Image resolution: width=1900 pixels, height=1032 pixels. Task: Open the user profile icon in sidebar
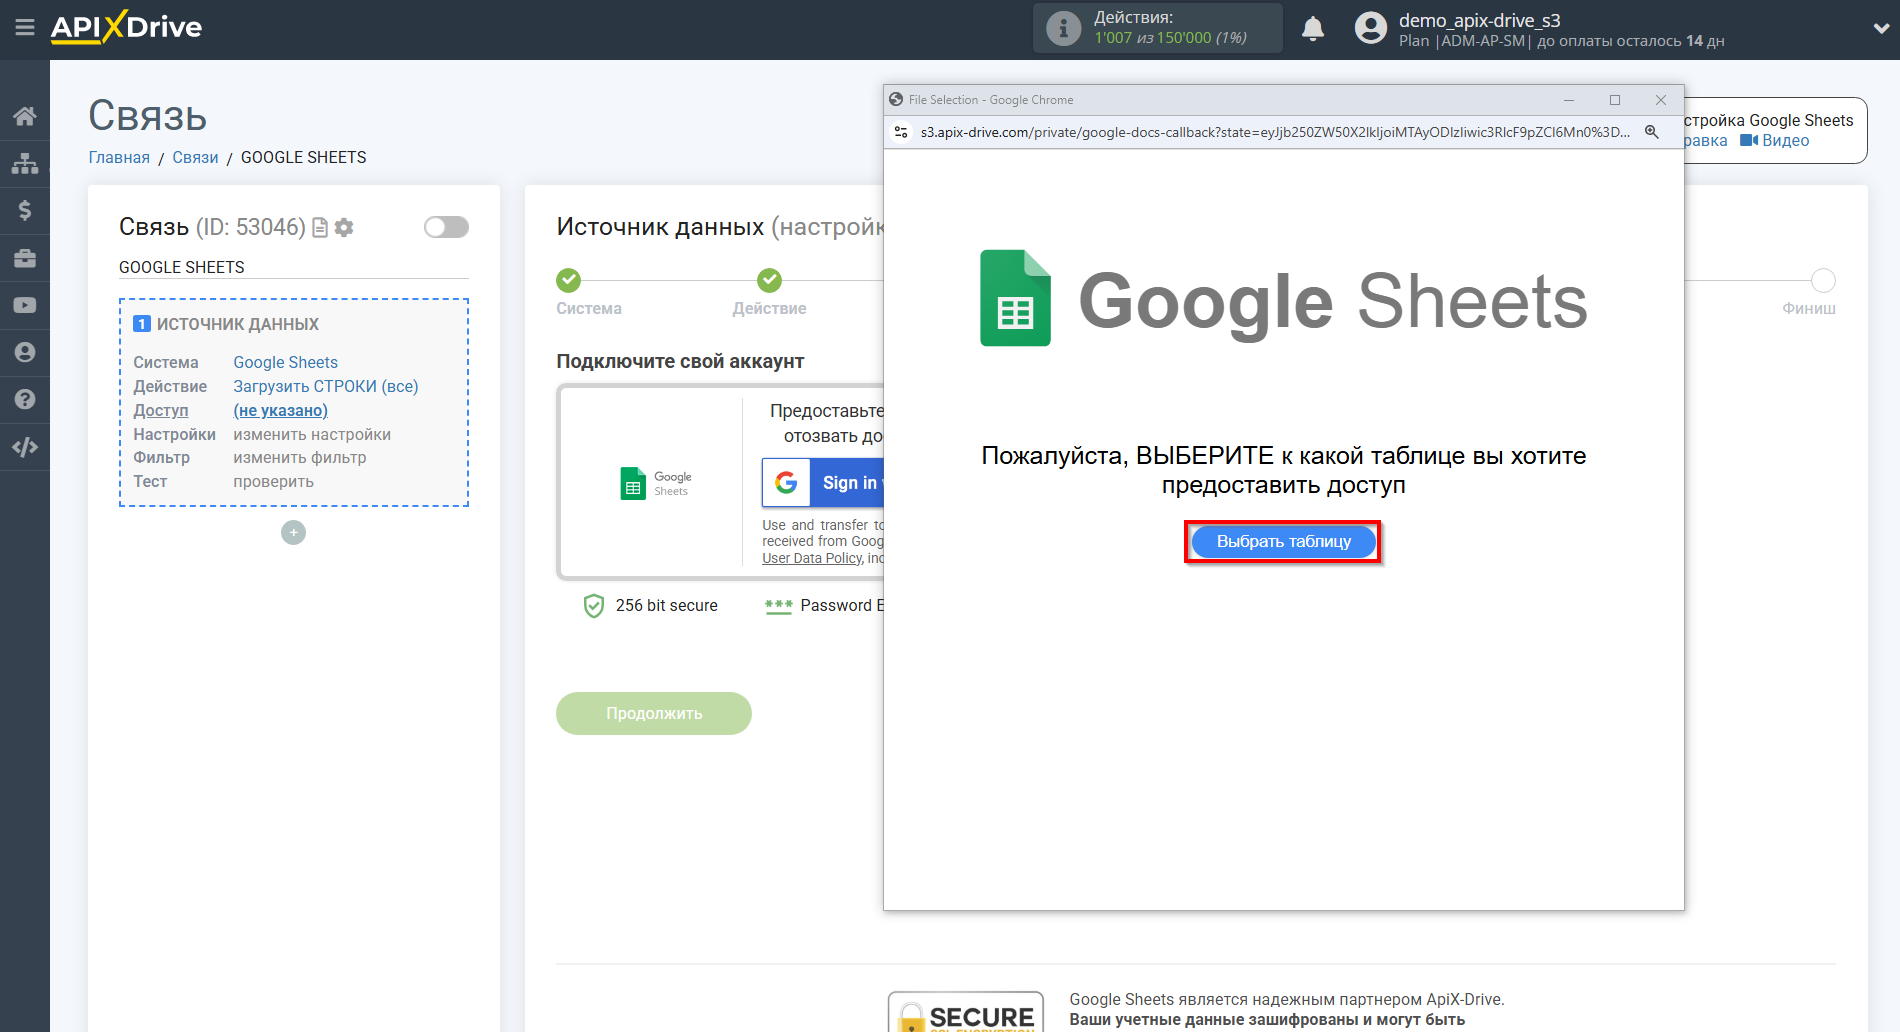coord(25,352)
